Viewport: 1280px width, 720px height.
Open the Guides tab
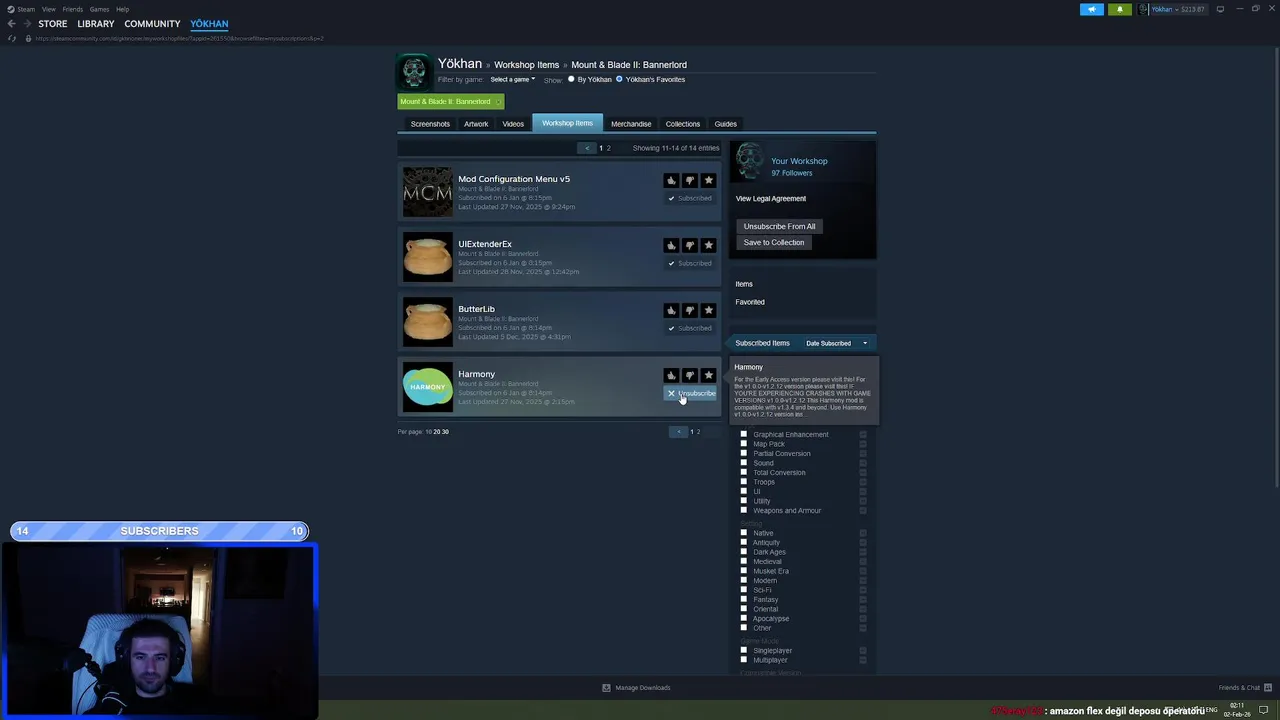coord(726,124)
